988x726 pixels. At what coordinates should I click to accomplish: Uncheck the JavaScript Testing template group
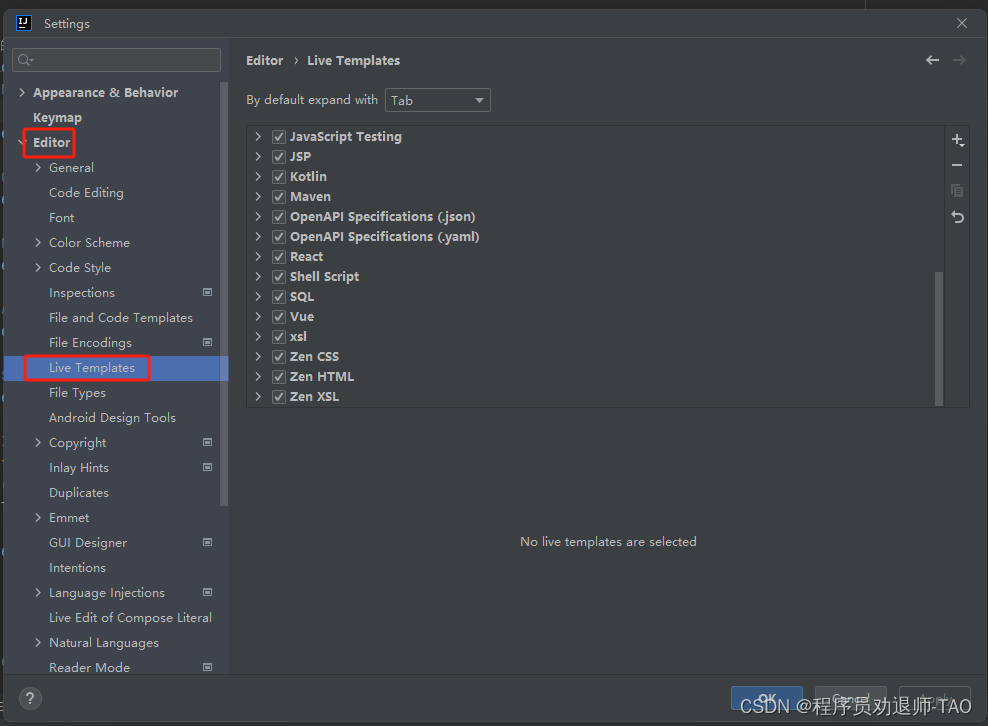pos(279,137)
